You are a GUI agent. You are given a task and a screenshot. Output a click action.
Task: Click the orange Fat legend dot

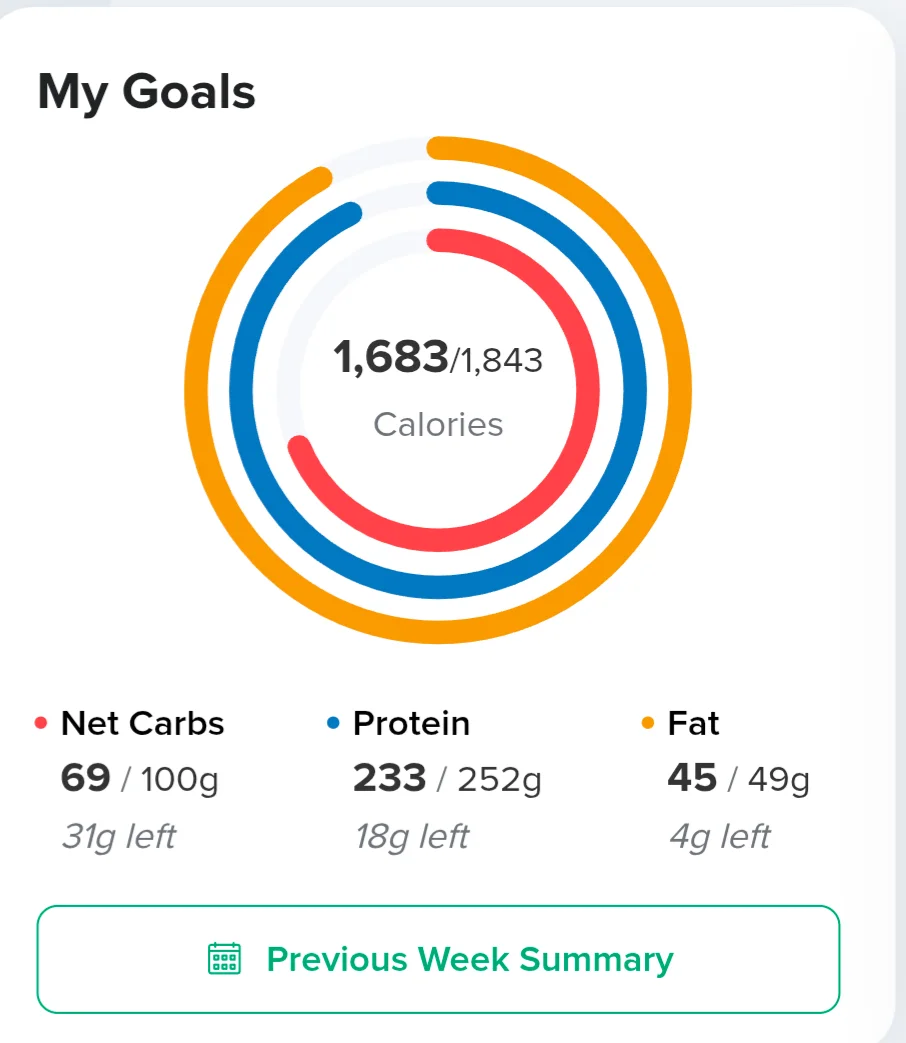647,723
